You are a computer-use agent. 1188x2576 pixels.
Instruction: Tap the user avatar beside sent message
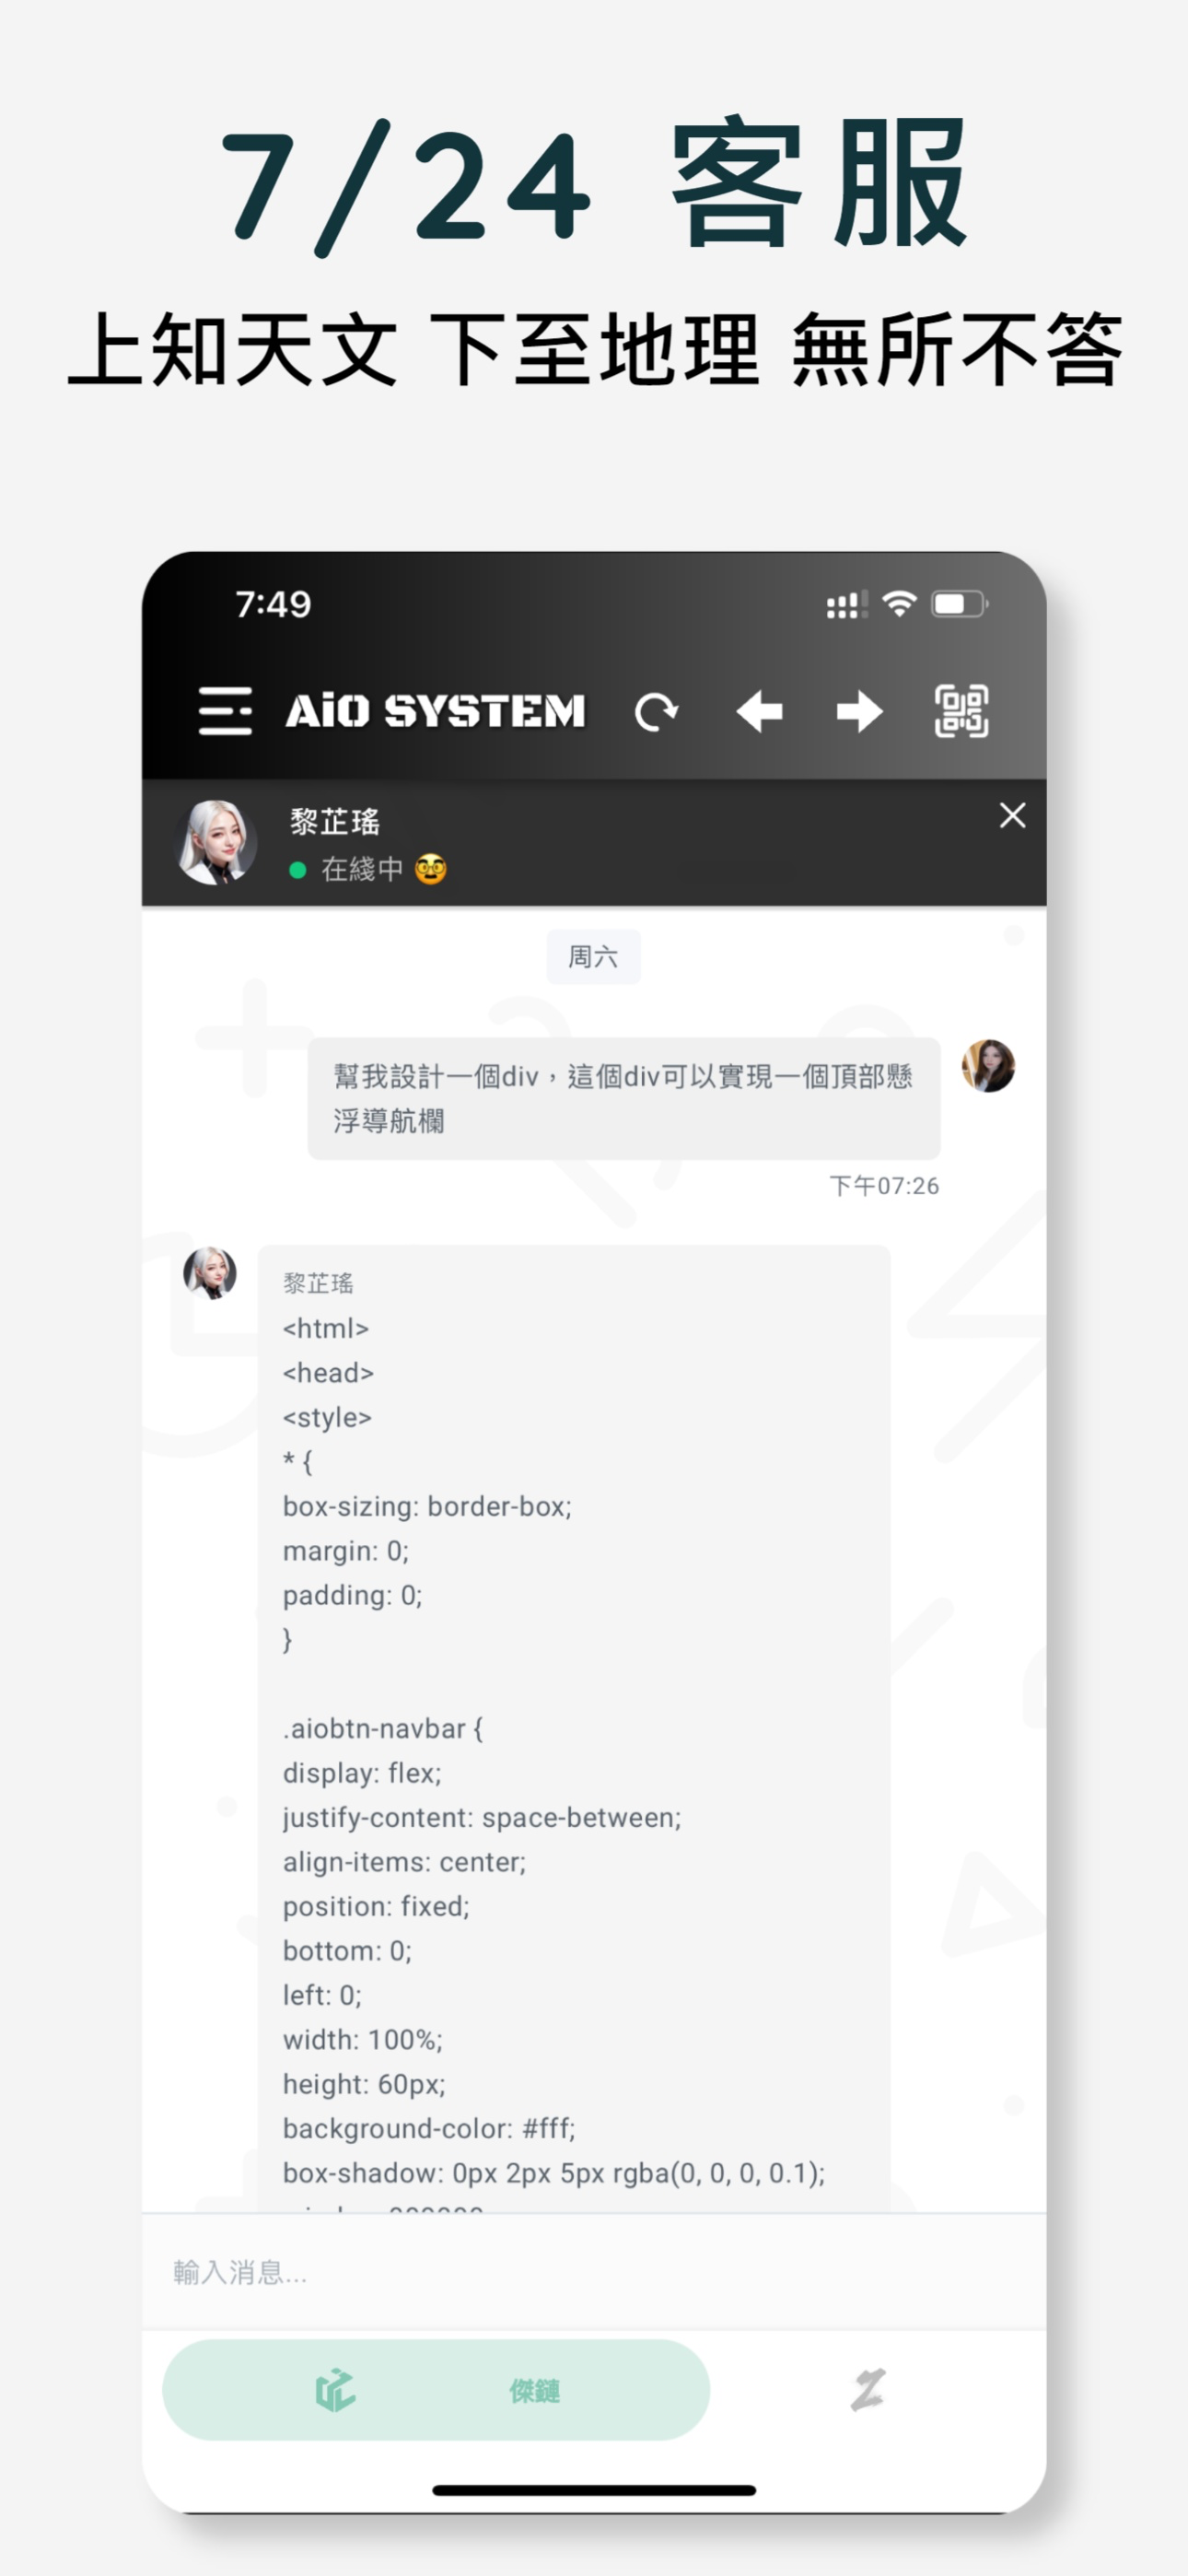pos(988,1065)
